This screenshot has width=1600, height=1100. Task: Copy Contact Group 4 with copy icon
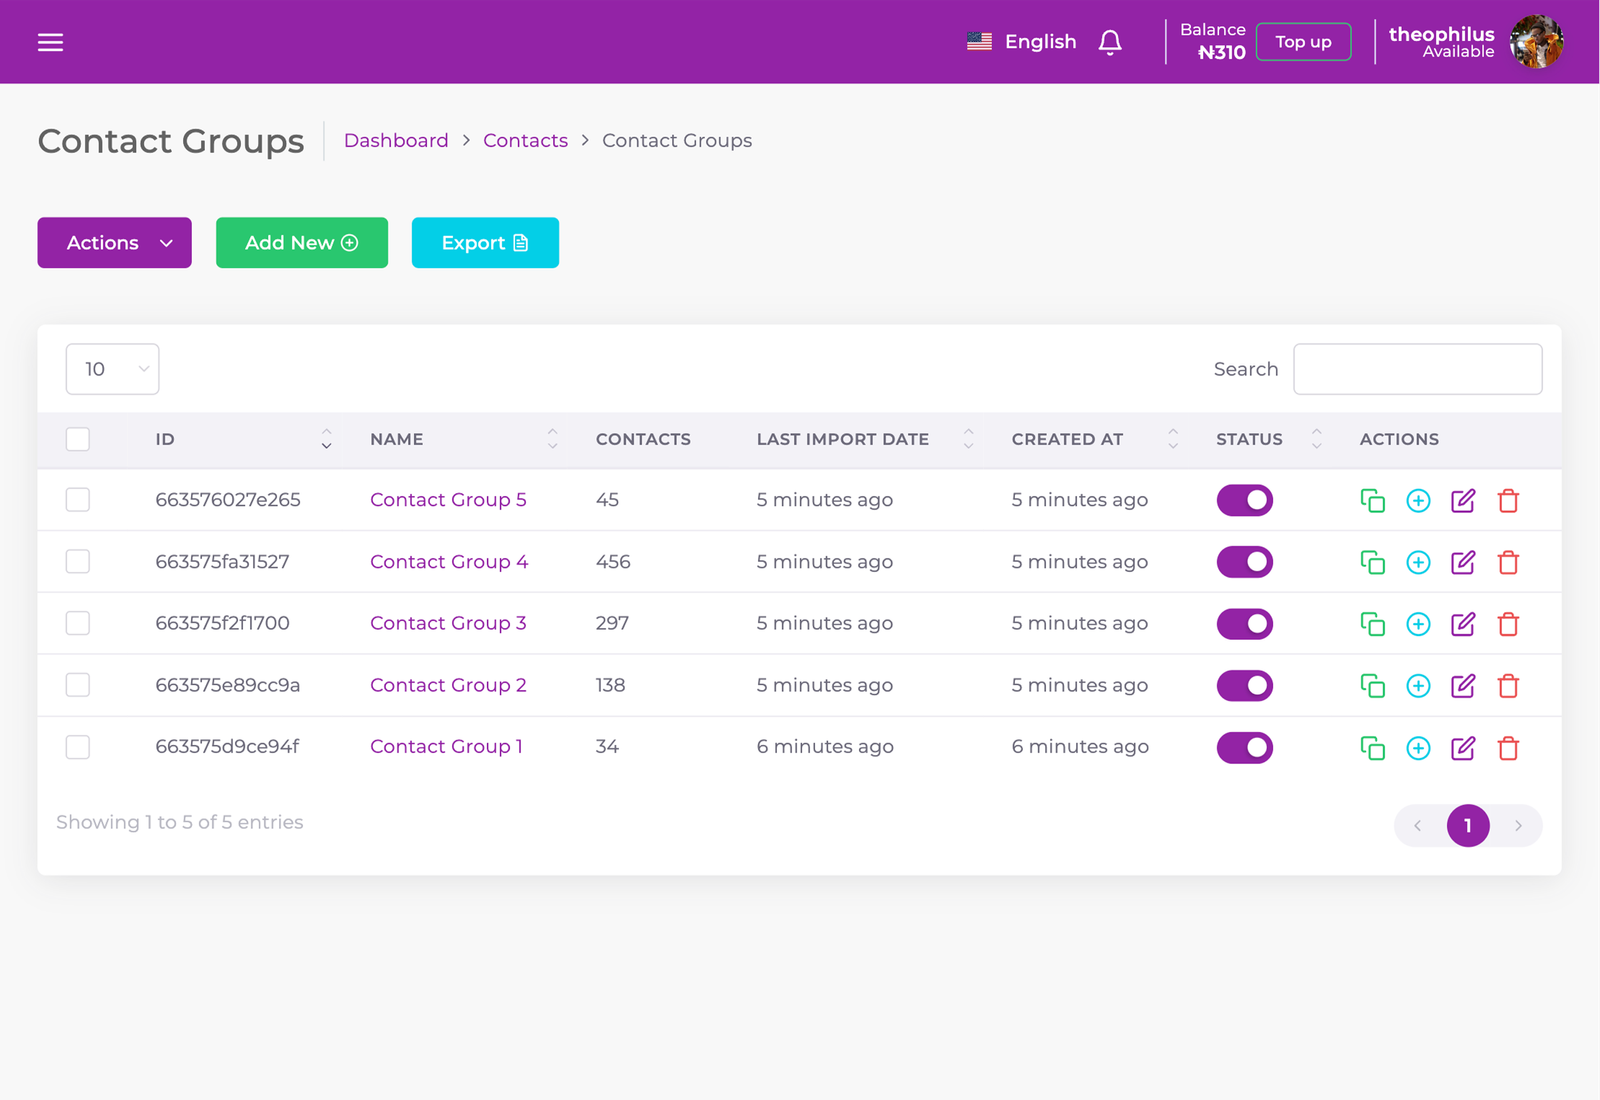tap(1373, 562)
